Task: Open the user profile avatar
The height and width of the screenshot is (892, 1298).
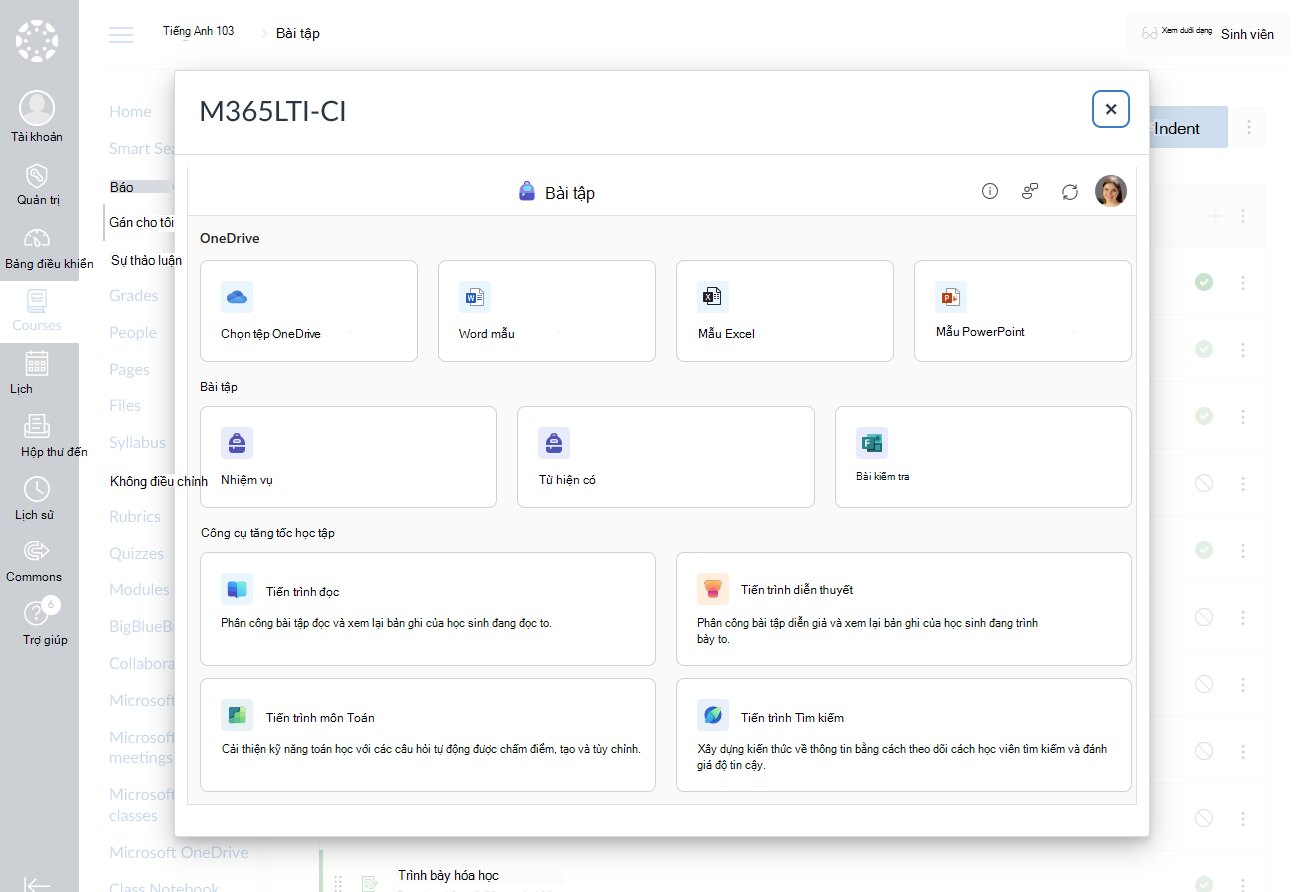Action: (1111, 191)
